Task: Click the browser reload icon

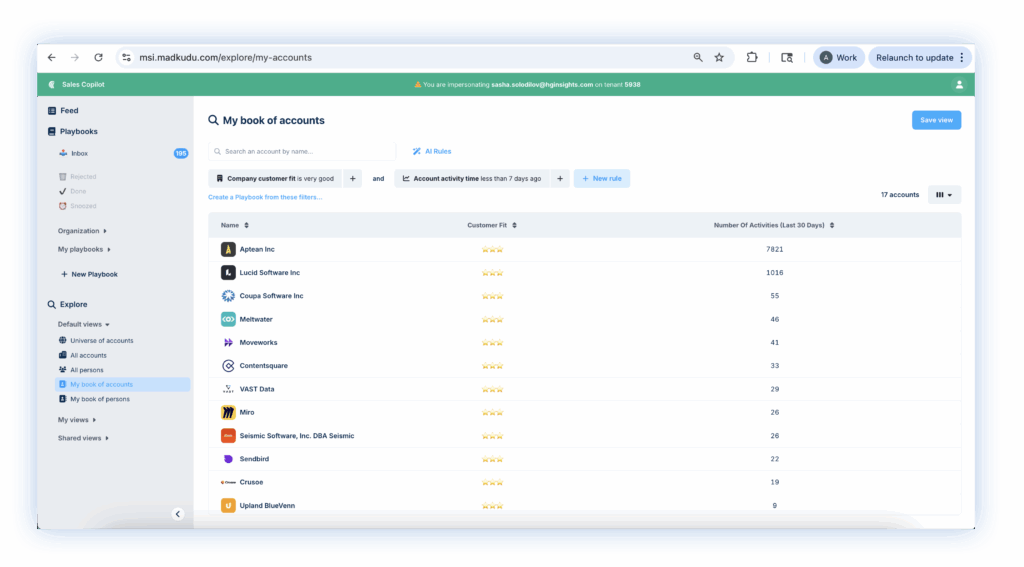Action: pyautogui.click(x=98, y=58)
